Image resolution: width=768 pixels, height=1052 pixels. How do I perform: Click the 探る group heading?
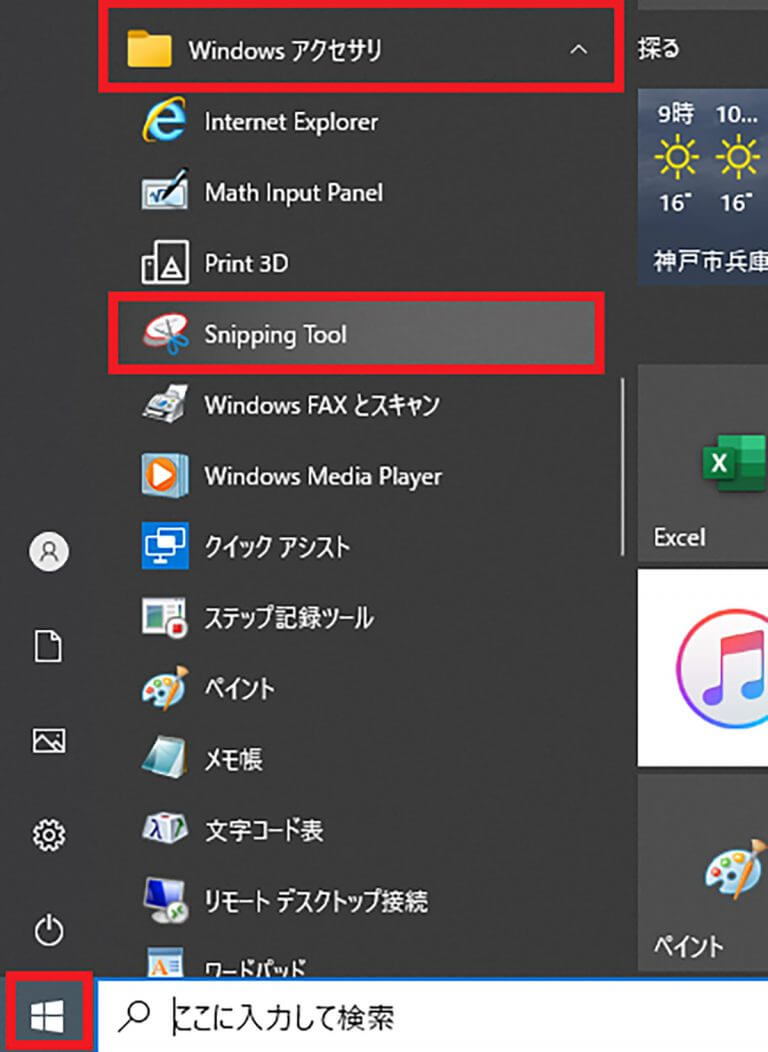click(x=659, y=48)
